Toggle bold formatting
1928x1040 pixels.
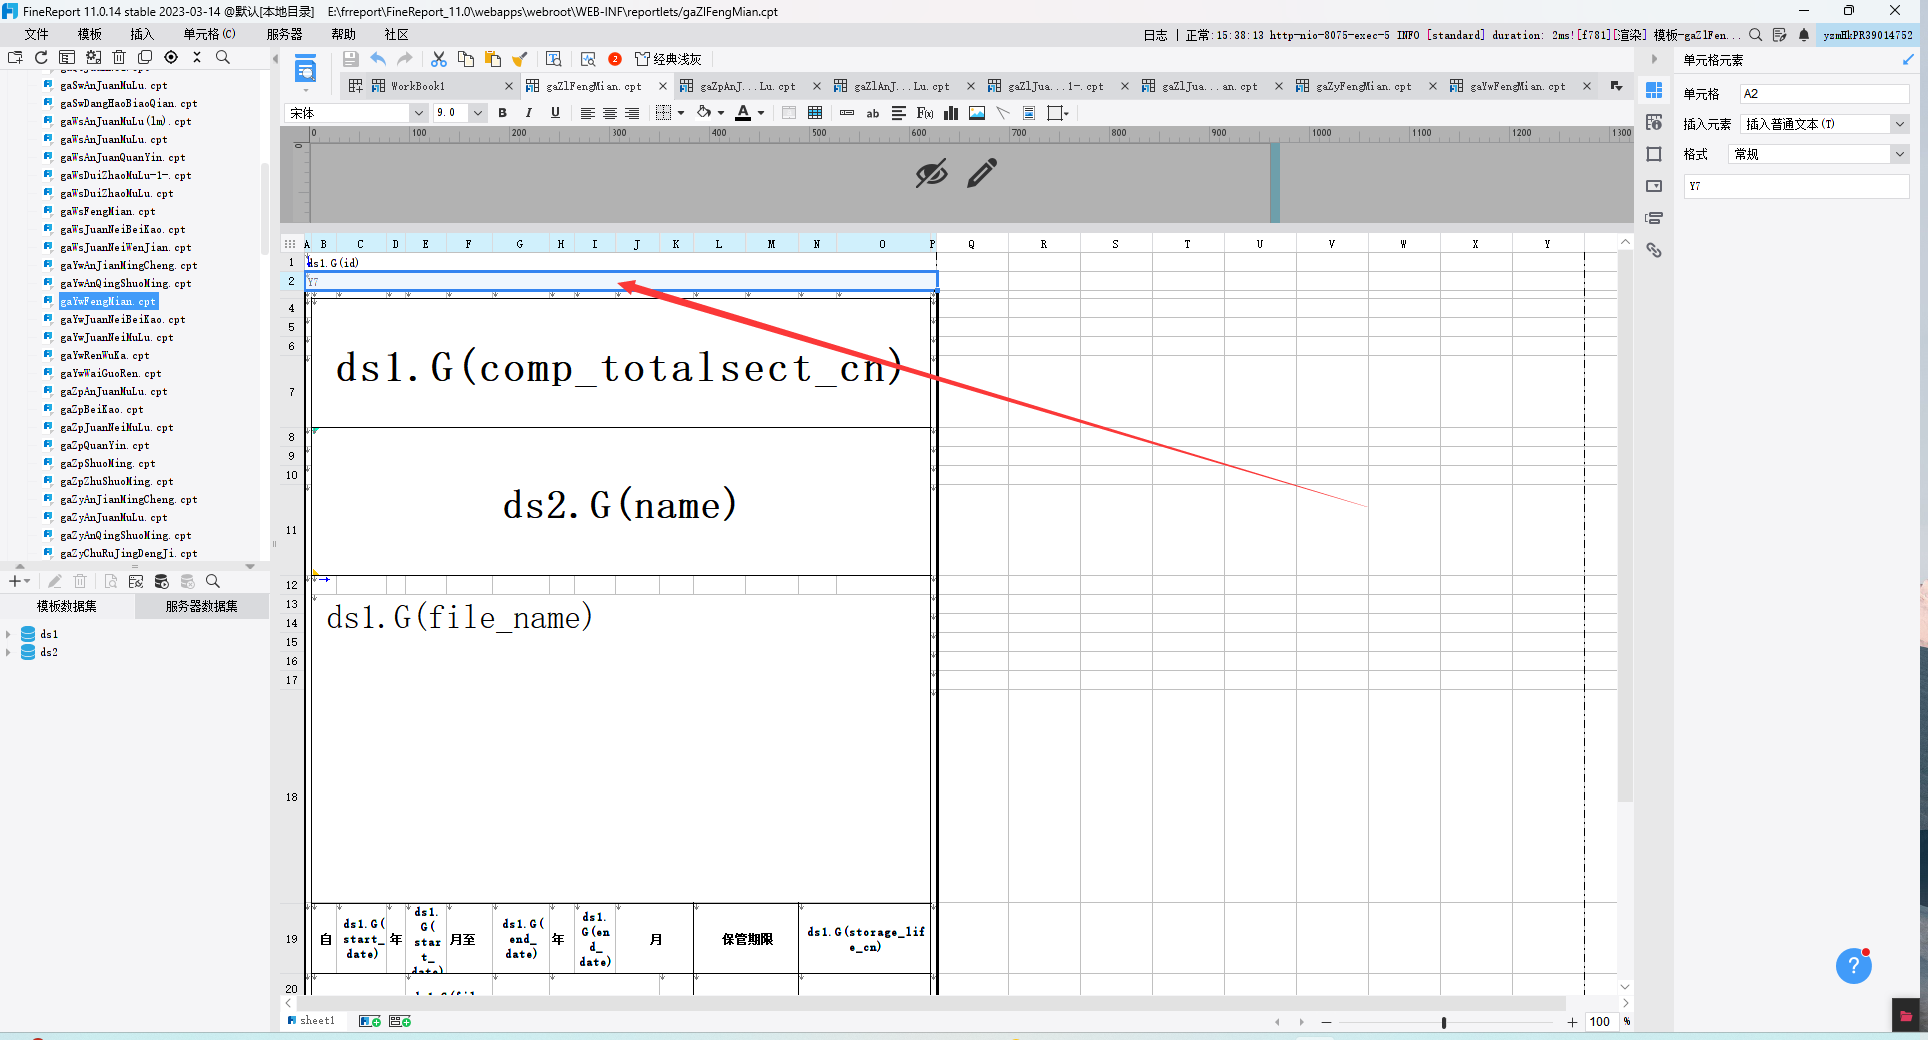pos(503,113)
